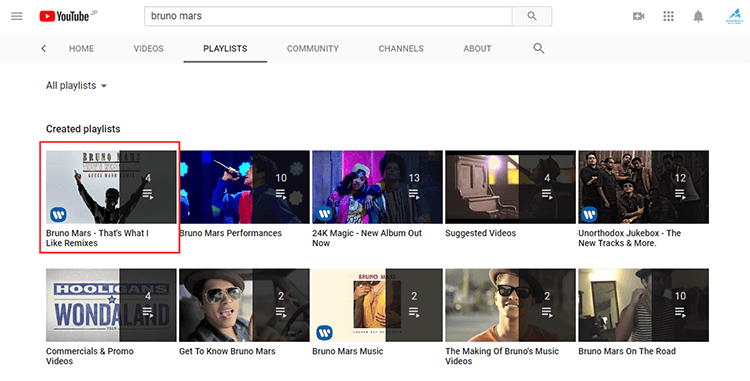Click playlist icon on On The Road thumbnail
Image resolution: width=750 pixels, height=381 pixels.
[680, 312]
